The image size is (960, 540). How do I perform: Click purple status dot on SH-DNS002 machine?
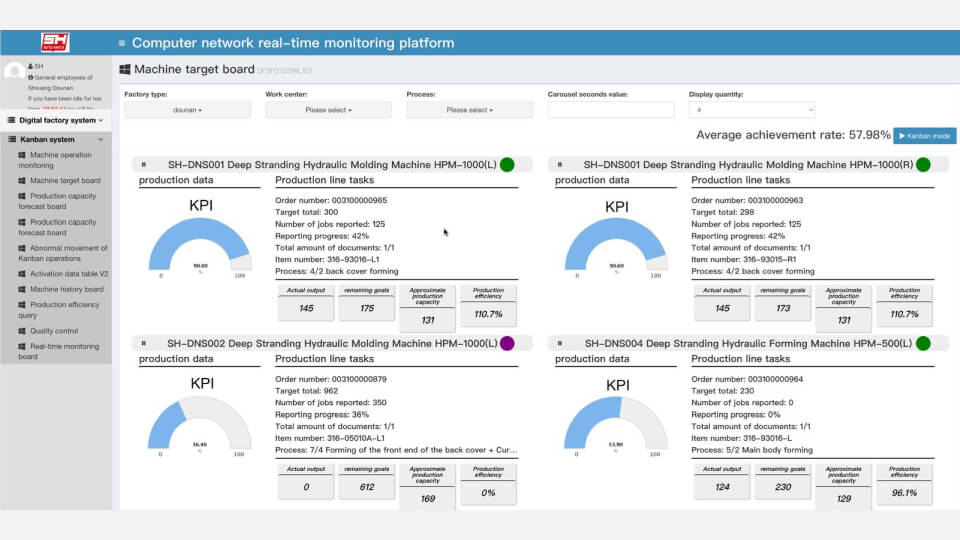(x=507, y=343)
